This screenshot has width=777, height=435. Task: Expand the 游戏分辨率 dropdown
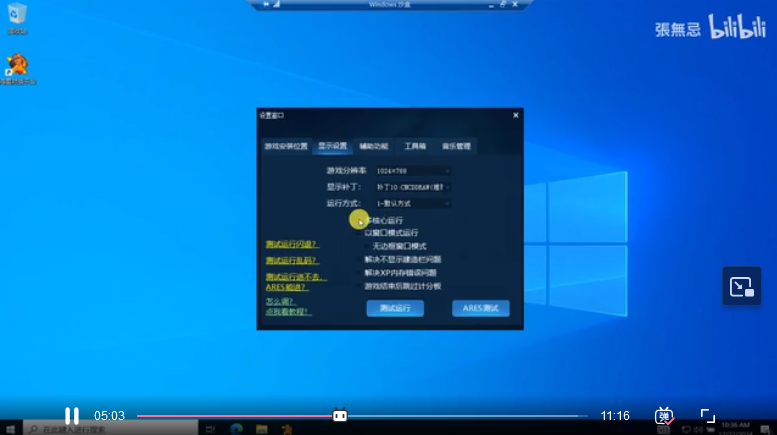click(x=411, y=171)
